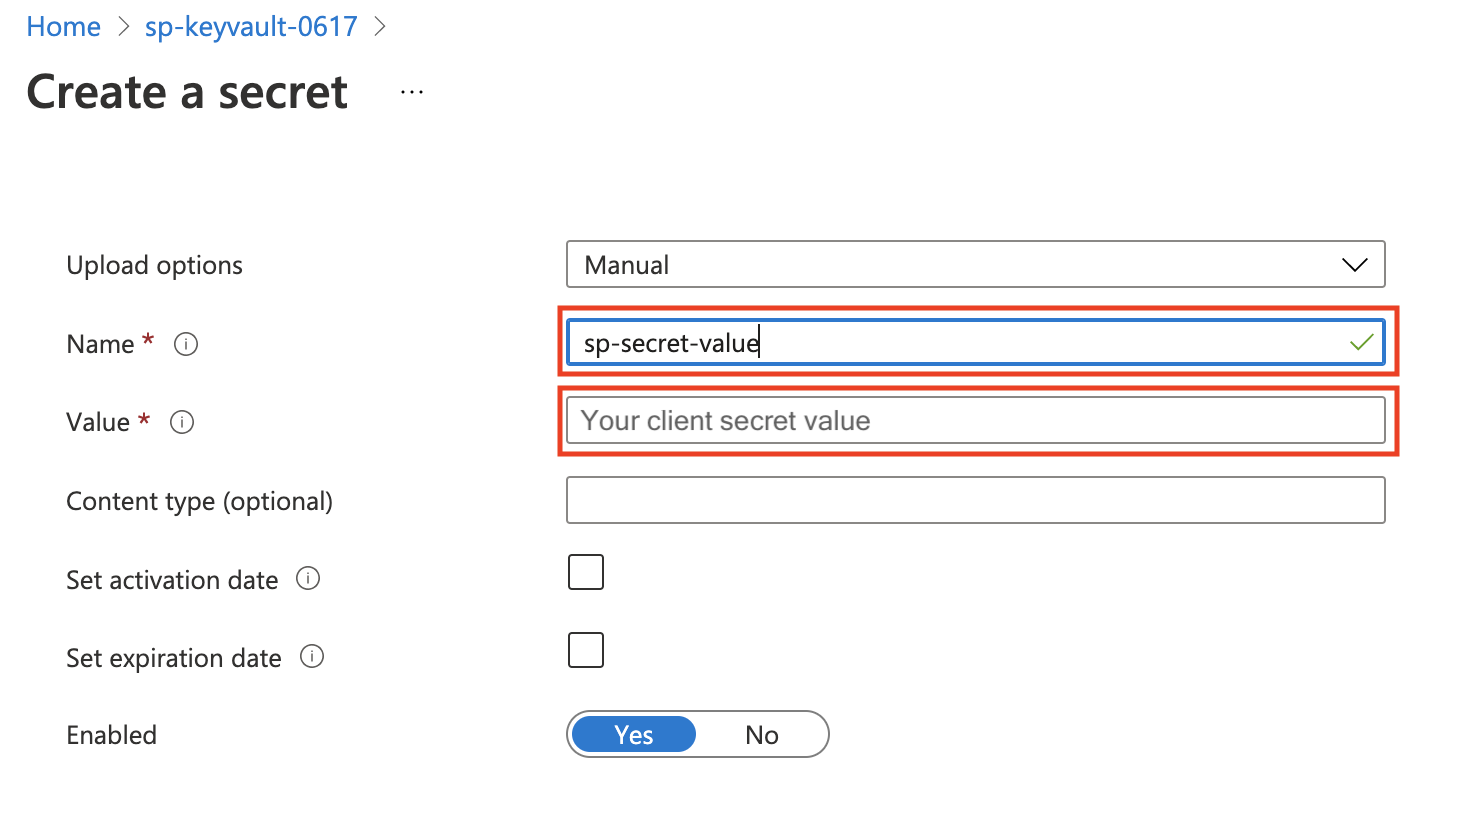This screenshot has height=828, width=1464.
Task: Click the info icon beside Name field
Action: click(186, 343)
